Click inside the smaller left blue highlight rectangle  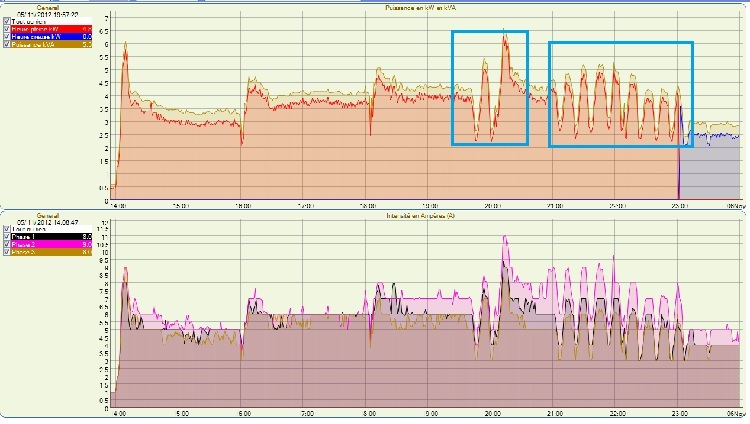(x=489, y=88)
